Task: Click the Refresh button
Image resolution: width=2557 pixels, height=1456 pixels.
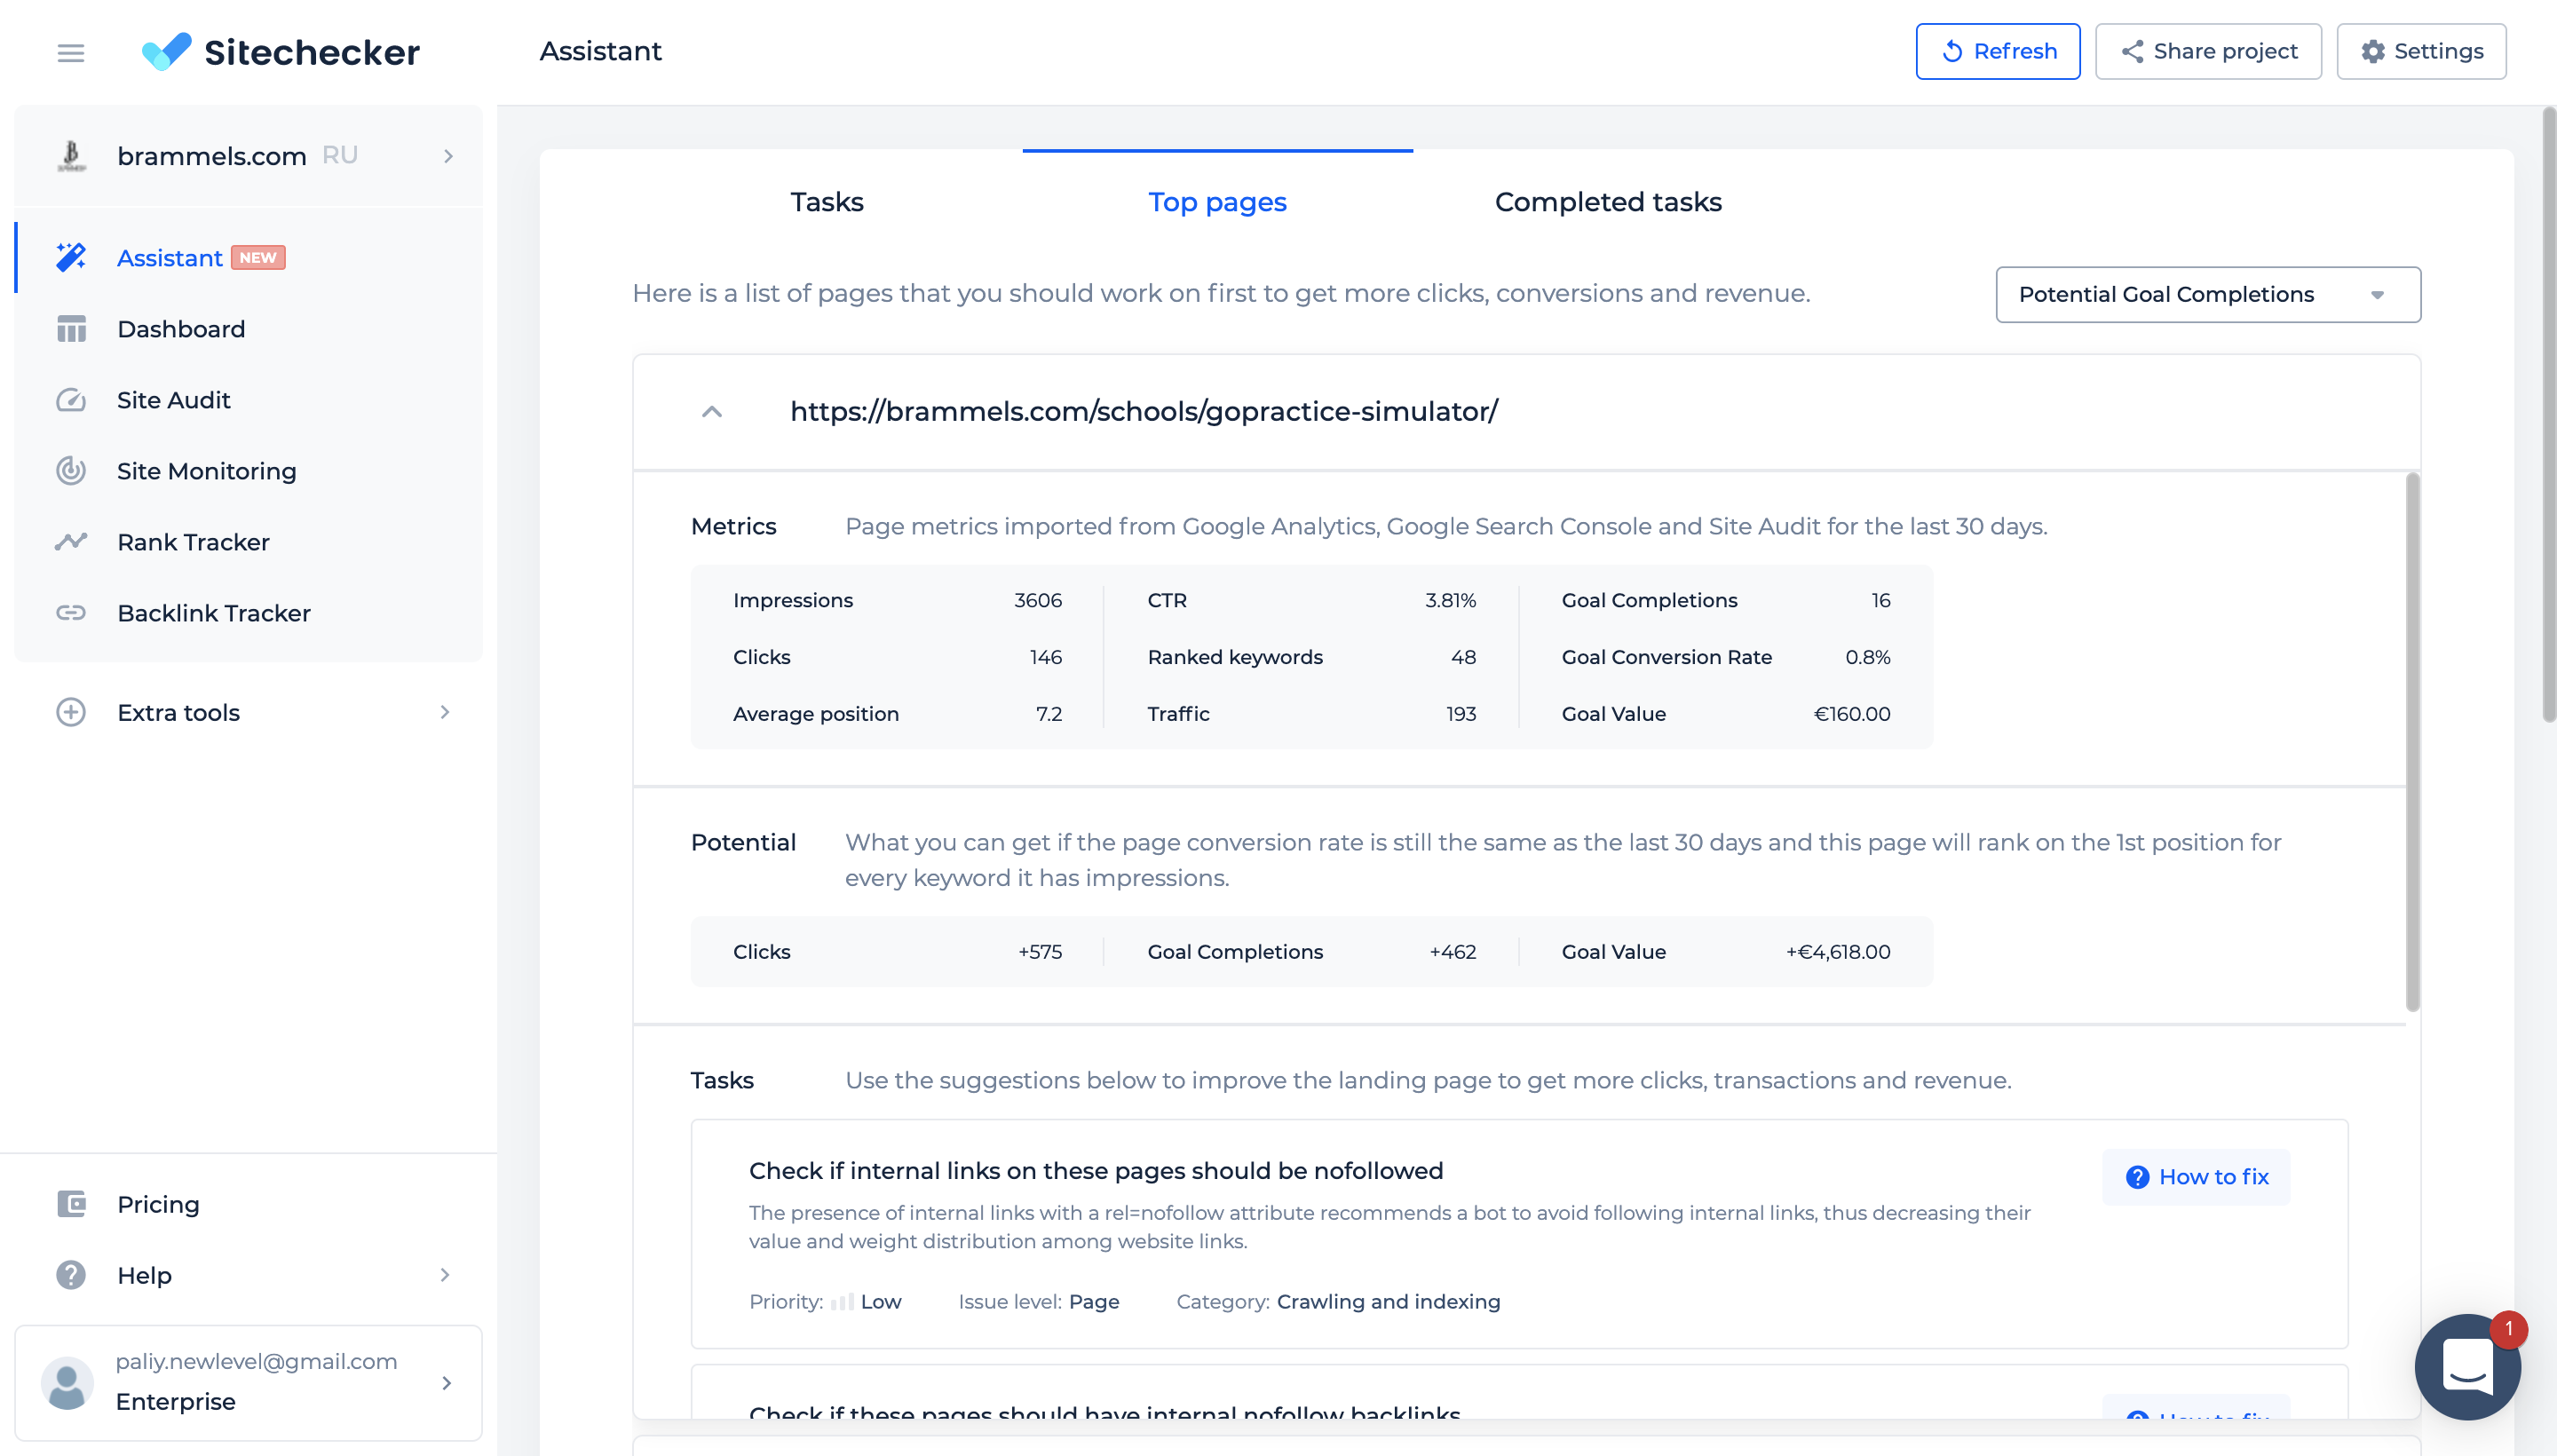Action: click(x=1997, y=52)
